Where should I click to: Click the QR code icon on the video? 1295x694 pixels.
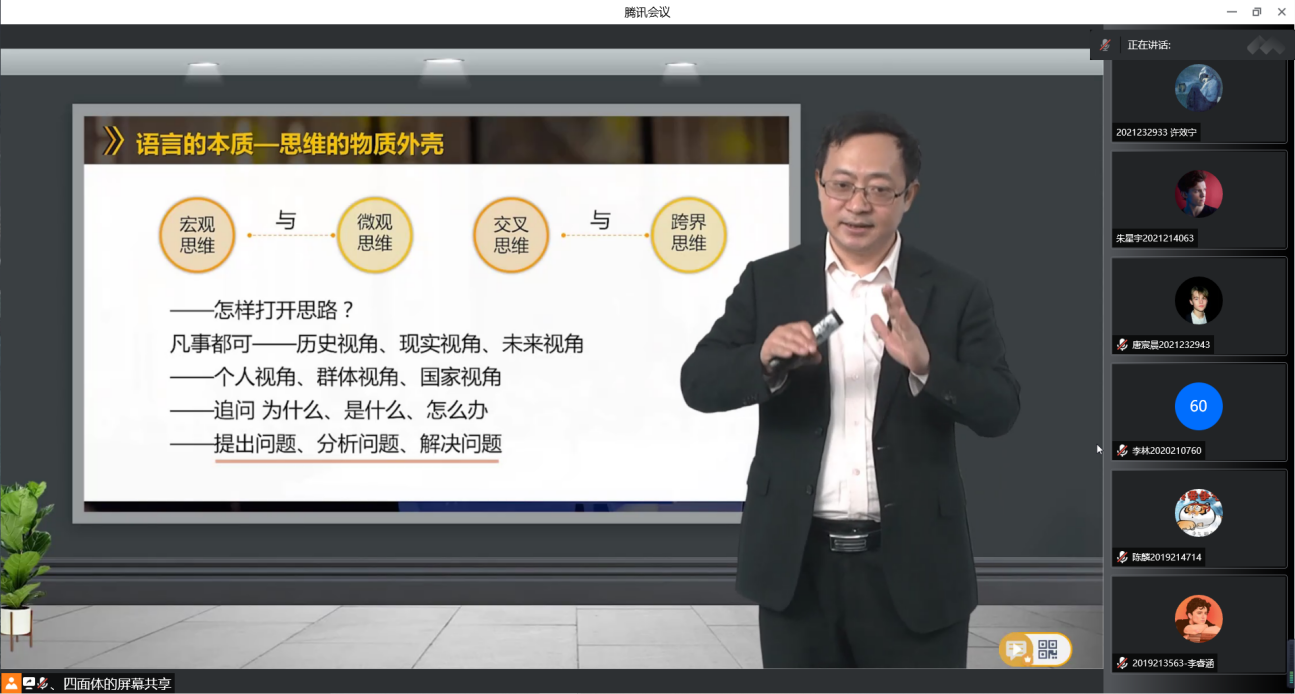tap(1047, 650)
